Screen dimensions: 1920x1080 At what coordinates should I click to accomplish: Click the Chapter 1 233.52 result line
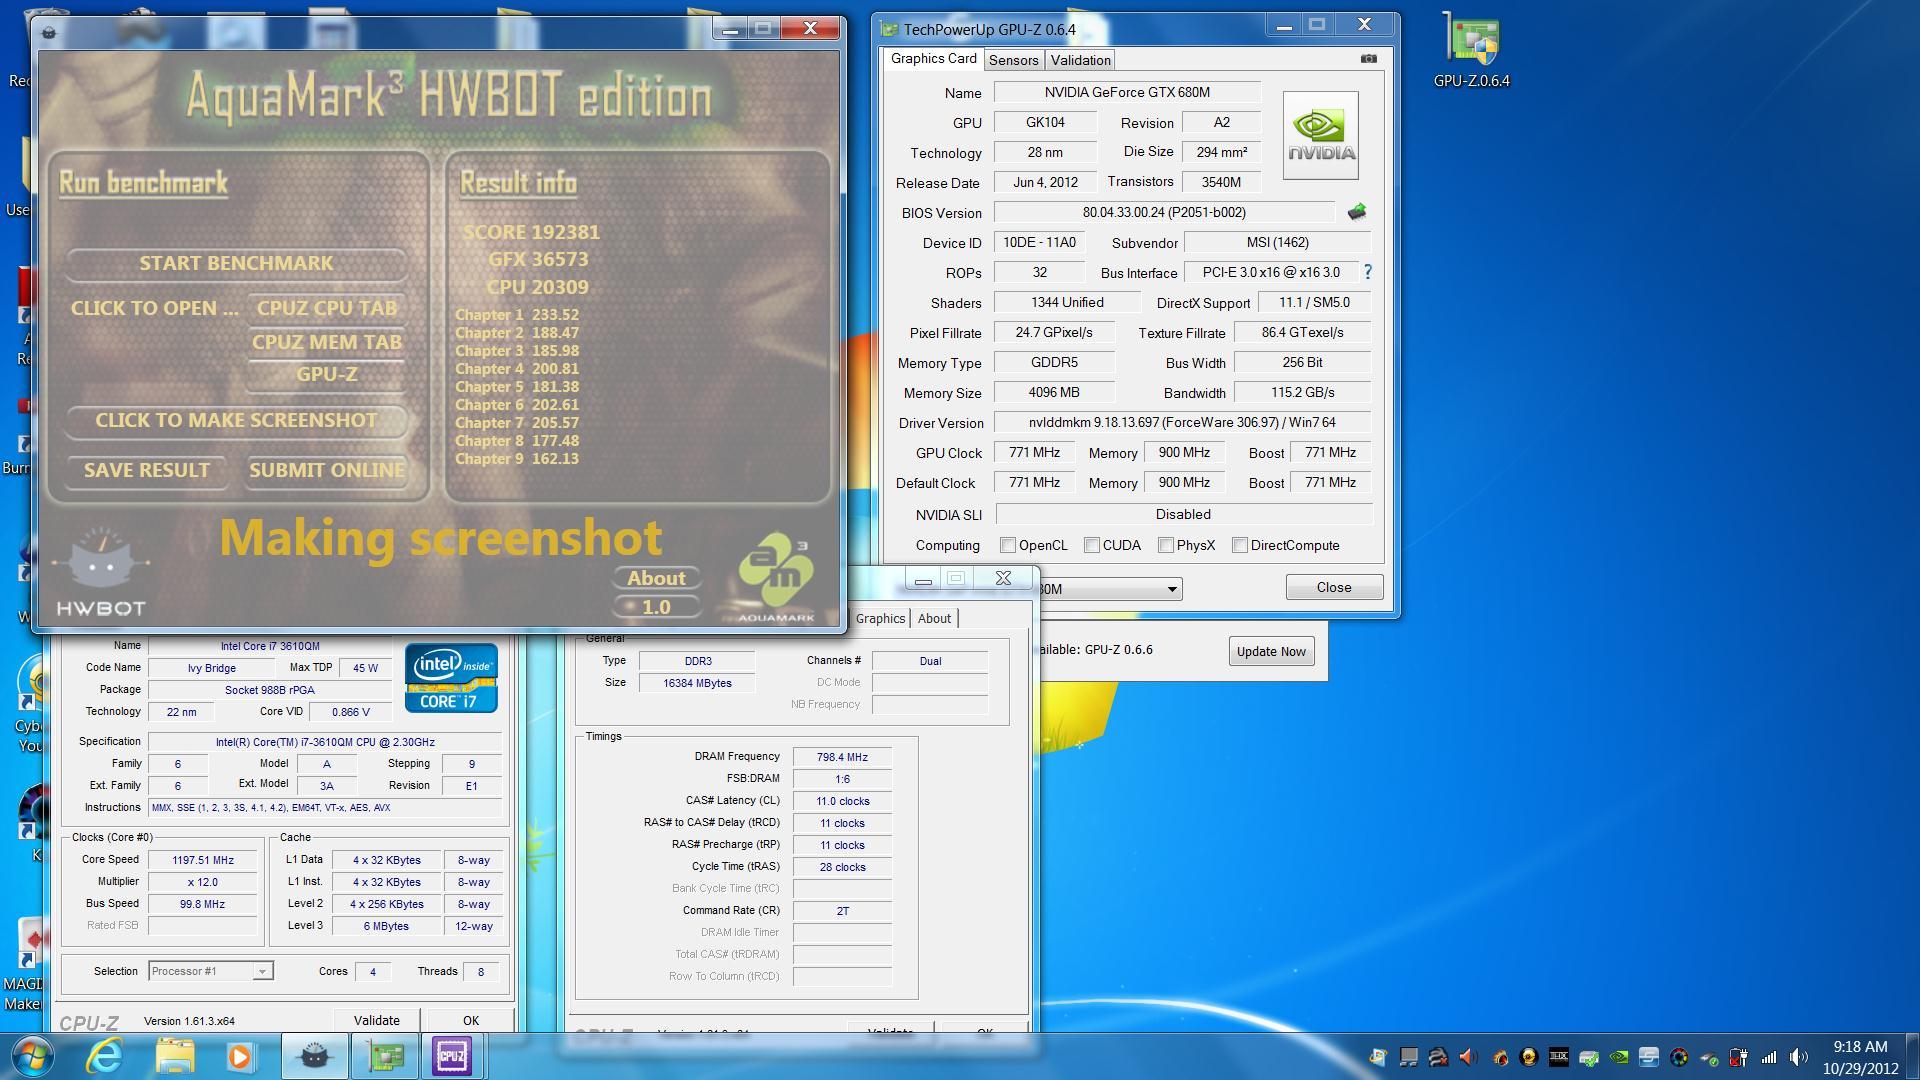click(x=517, y=314)
